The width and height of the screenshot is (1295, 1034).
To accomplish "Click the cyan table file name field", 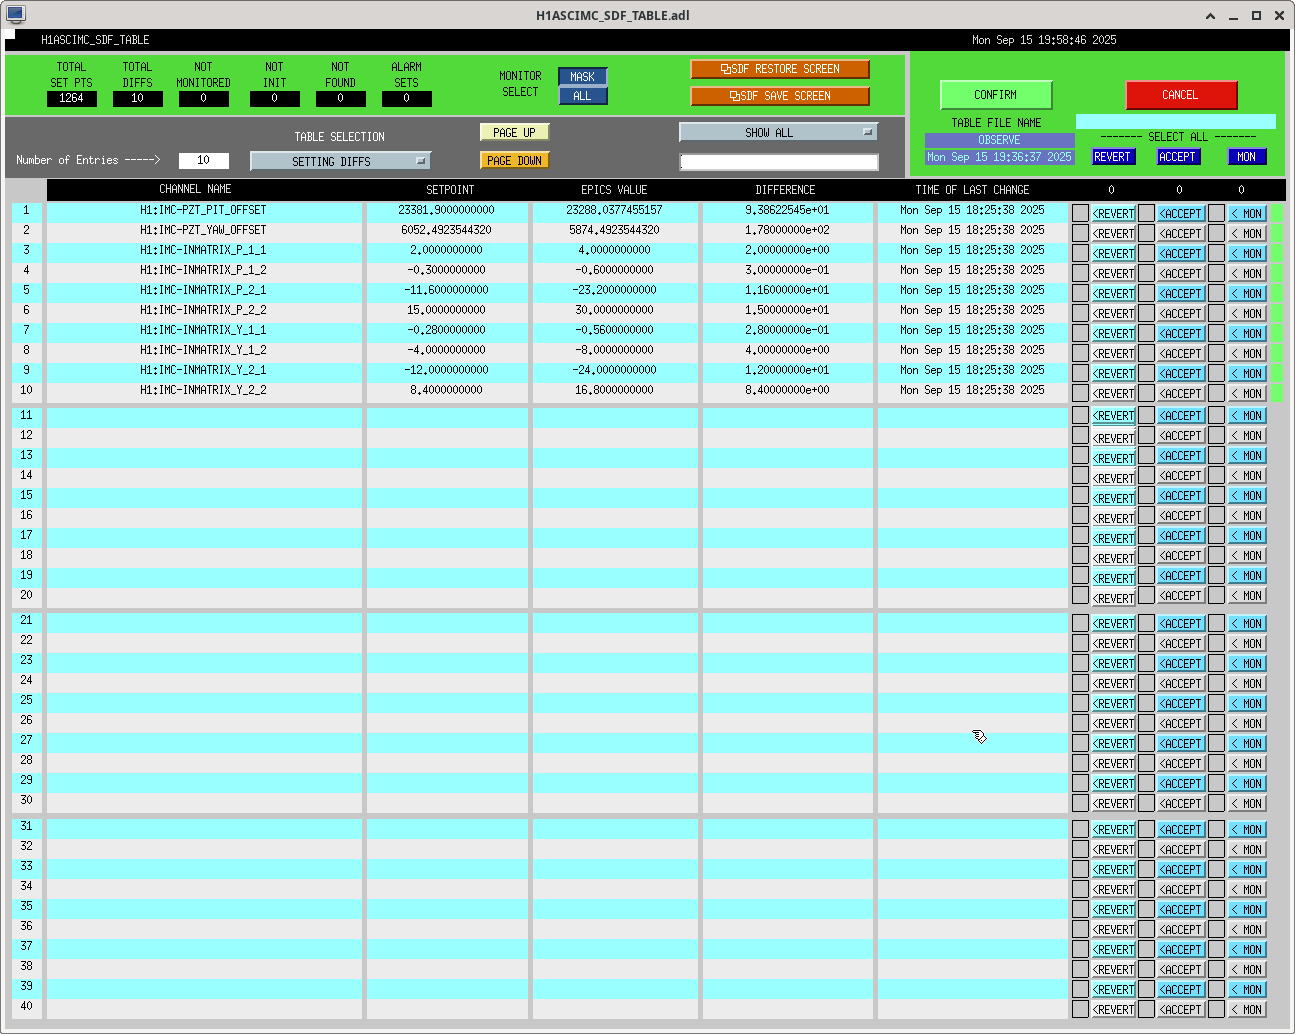I will 1175,122.
